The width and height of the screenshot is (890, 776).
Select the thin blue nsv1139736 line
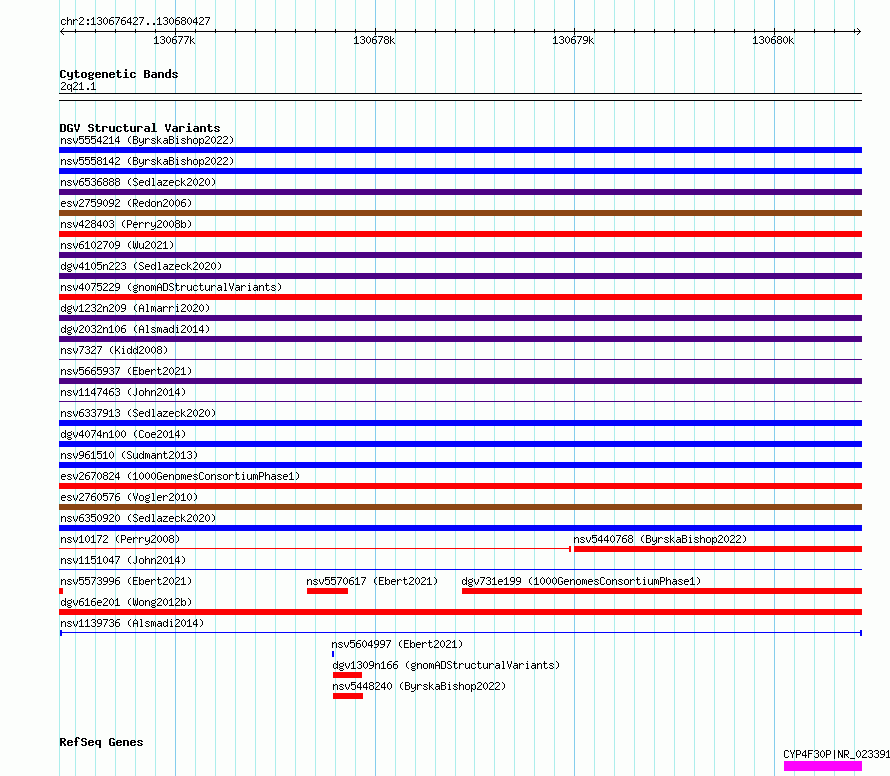(461, 632)
